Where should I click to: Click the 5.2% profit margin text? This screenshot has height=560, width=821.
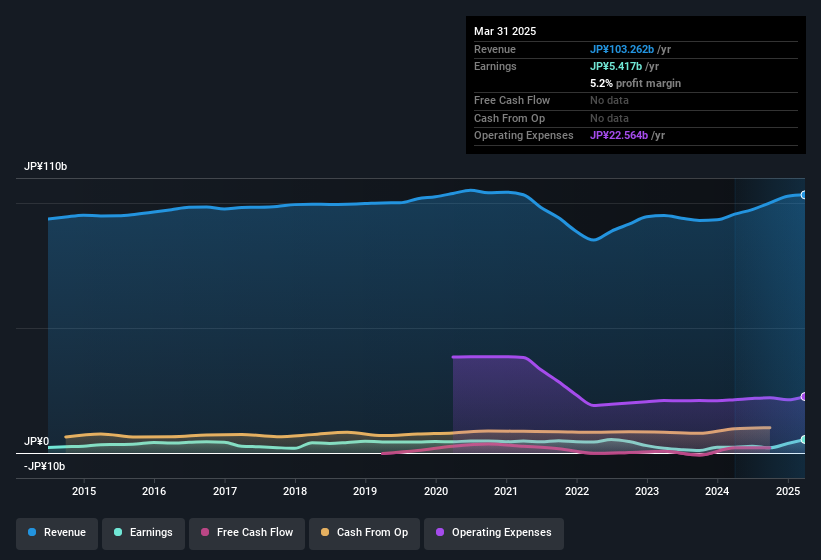[636, 83]
